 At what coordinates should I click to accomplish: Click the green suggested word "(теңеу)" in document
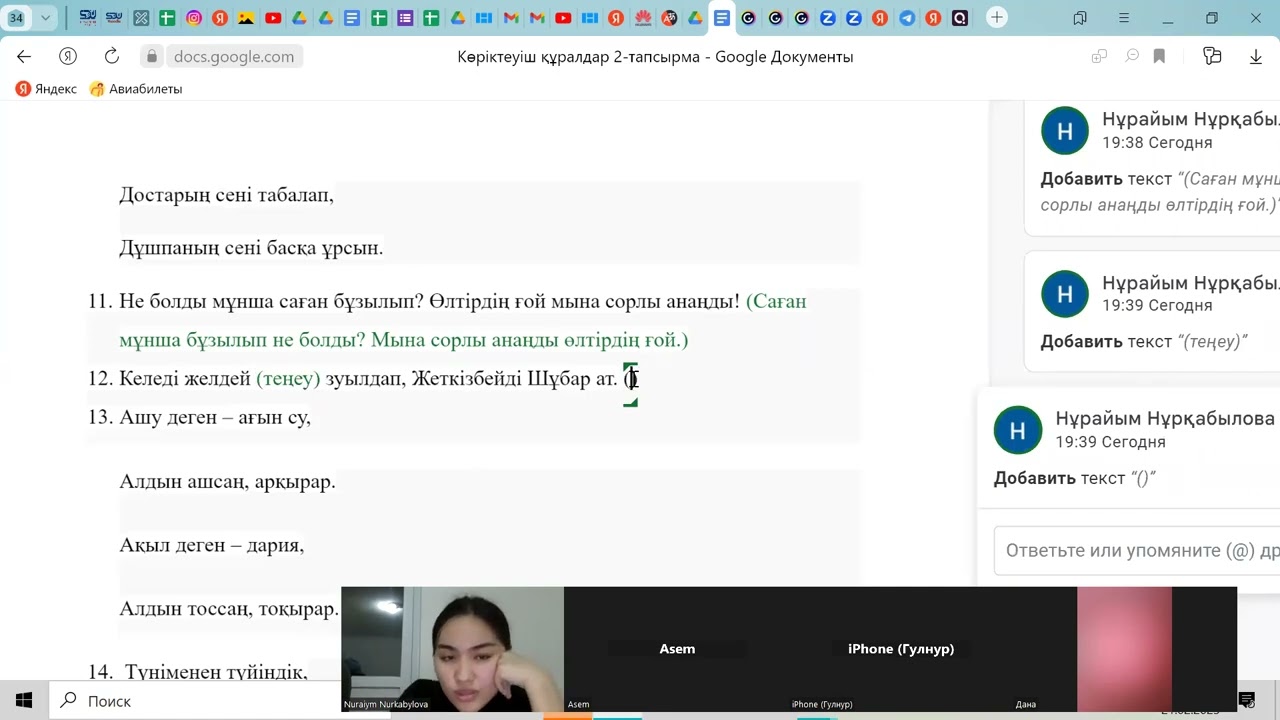coord(288,379)
